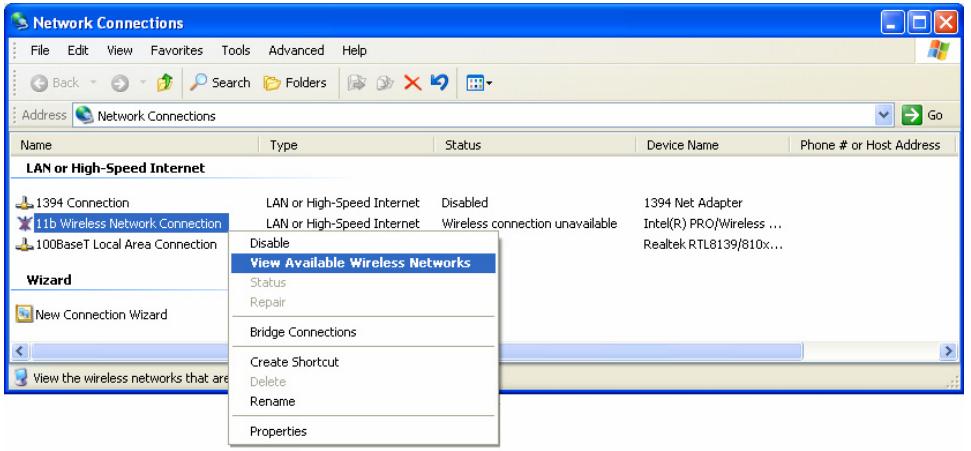Screen dimensions: 971x451
Task: Click New Connection Wizard label
Action: [101, 315]
